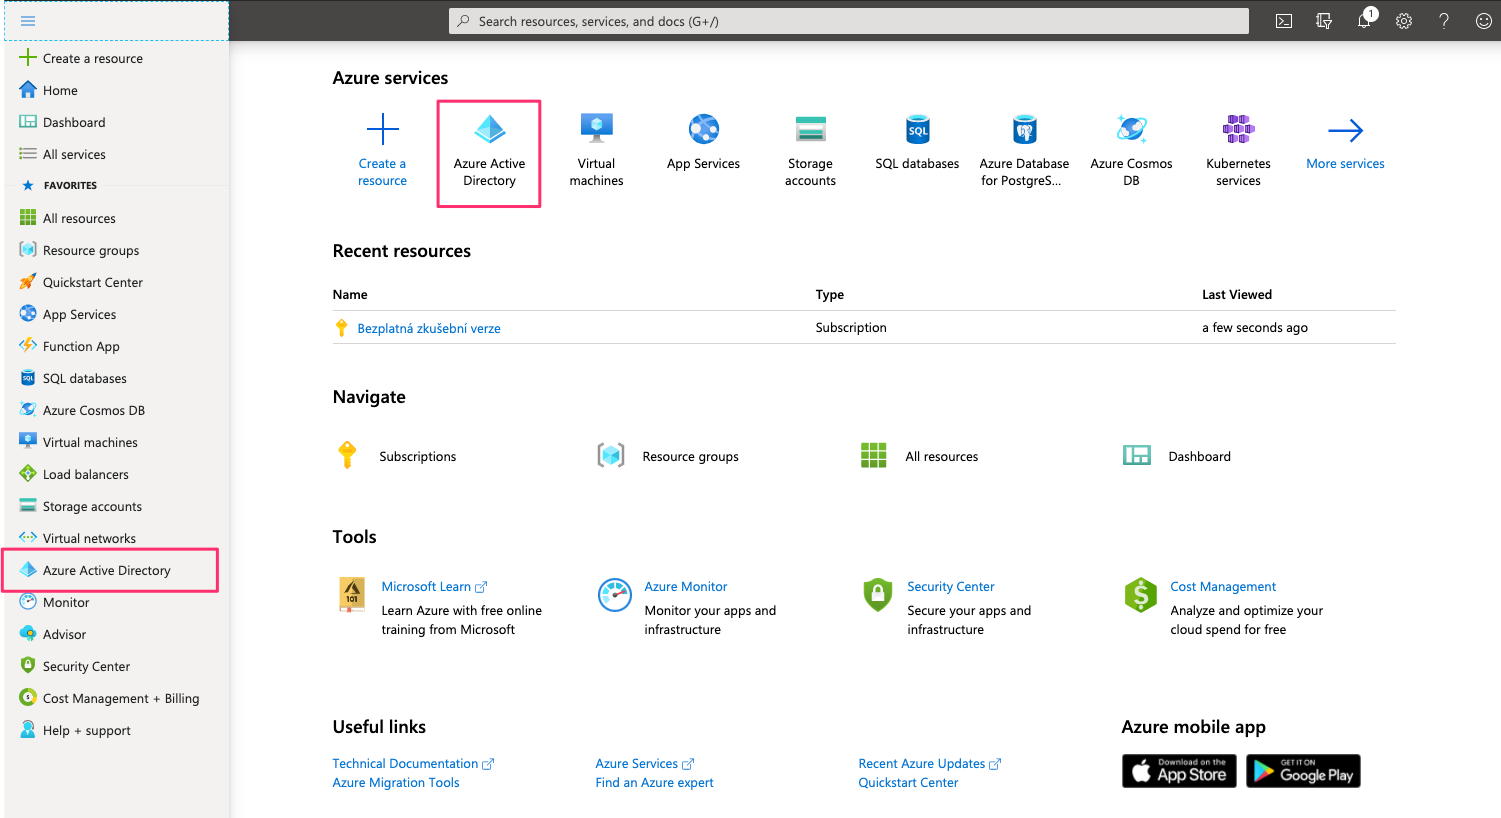Open portal settings gear icon
Image resolution: width=1501 pixels, height=818 pixels.
[x=1404, y=21]
